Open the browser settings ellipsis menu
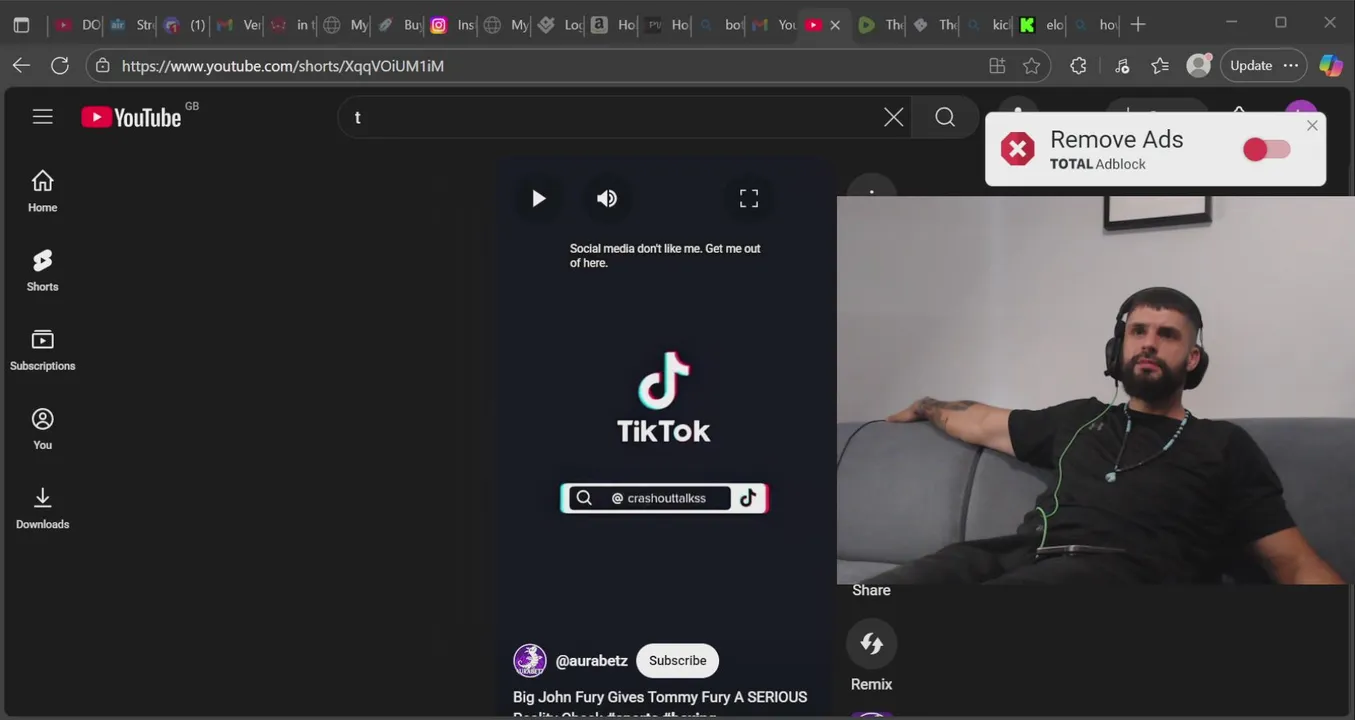1355x720 pixels. pos(1291,65)
